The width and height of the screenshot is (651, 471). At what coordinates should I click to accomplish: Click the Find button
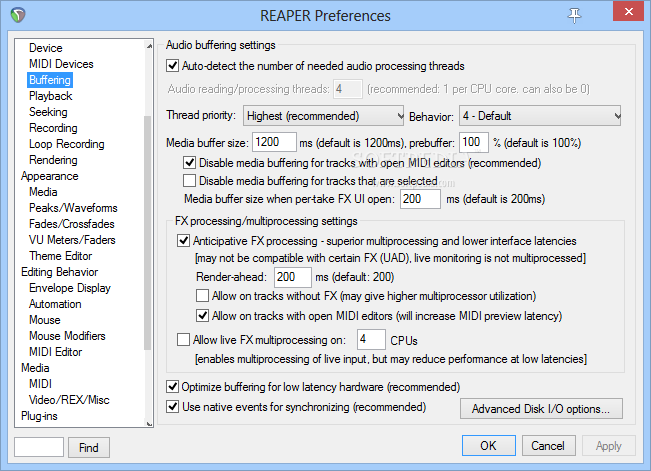(89, 447)
